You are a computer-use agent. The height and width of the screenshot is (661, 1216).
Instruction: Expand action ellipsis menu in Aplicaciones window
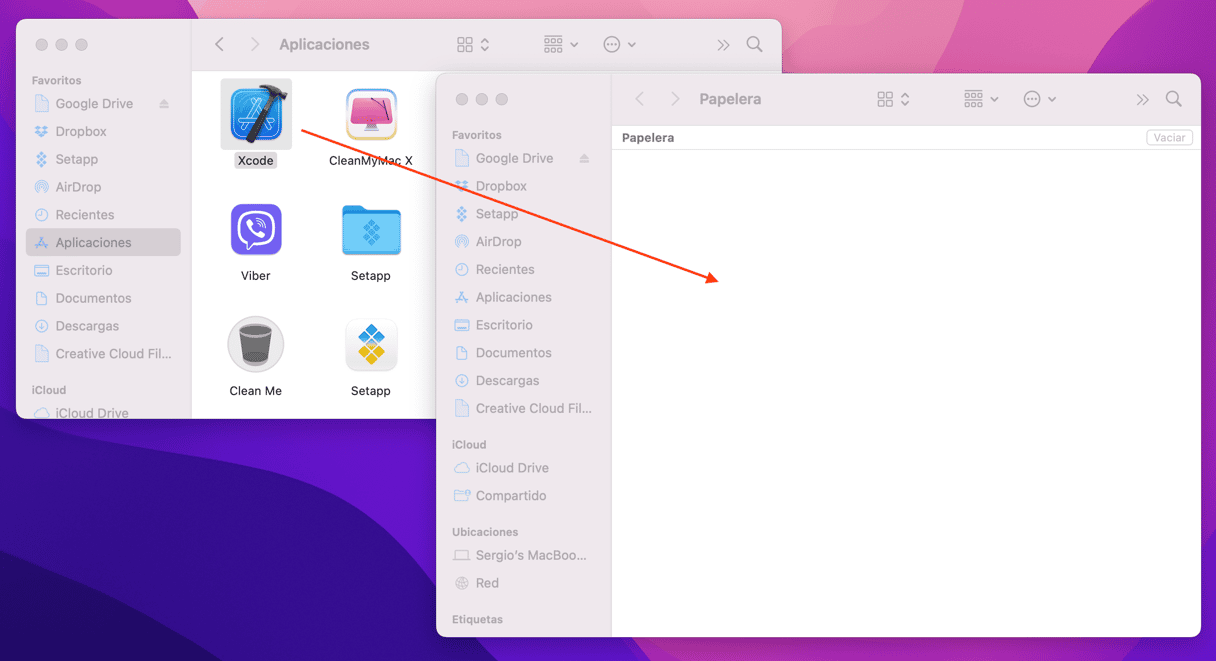[x=619, y=45]
